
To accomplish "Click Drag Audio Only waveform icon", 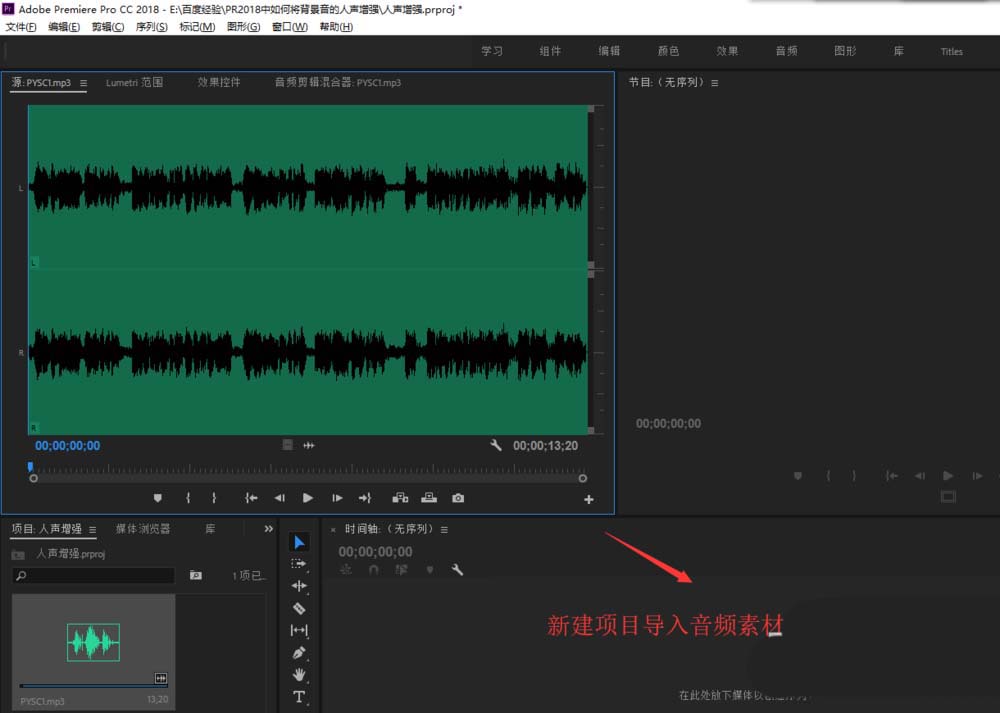I will tap(309, 445).
